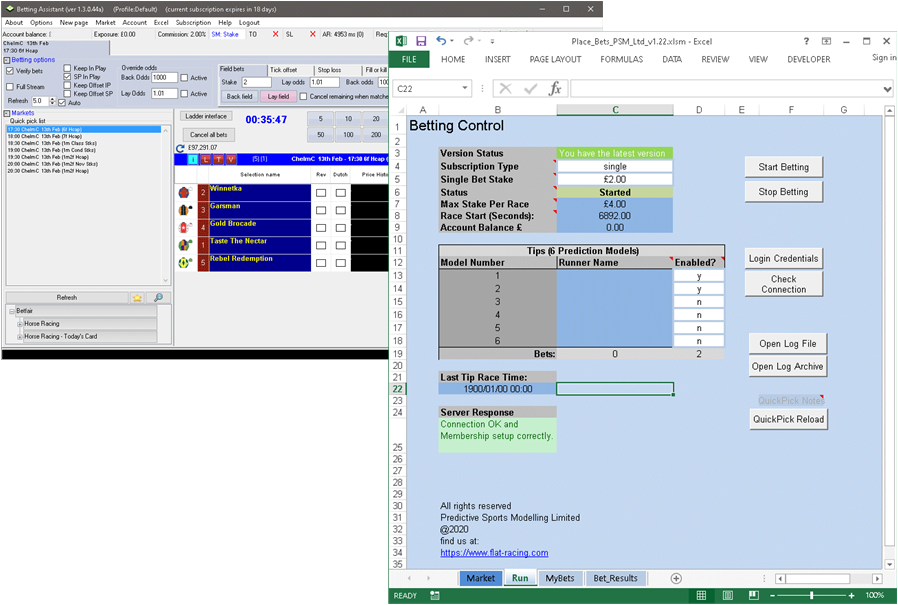This screenshot has height=605, width=898.
Task: Toggle the SP In Play checkbox
Action: pos(68,77)
